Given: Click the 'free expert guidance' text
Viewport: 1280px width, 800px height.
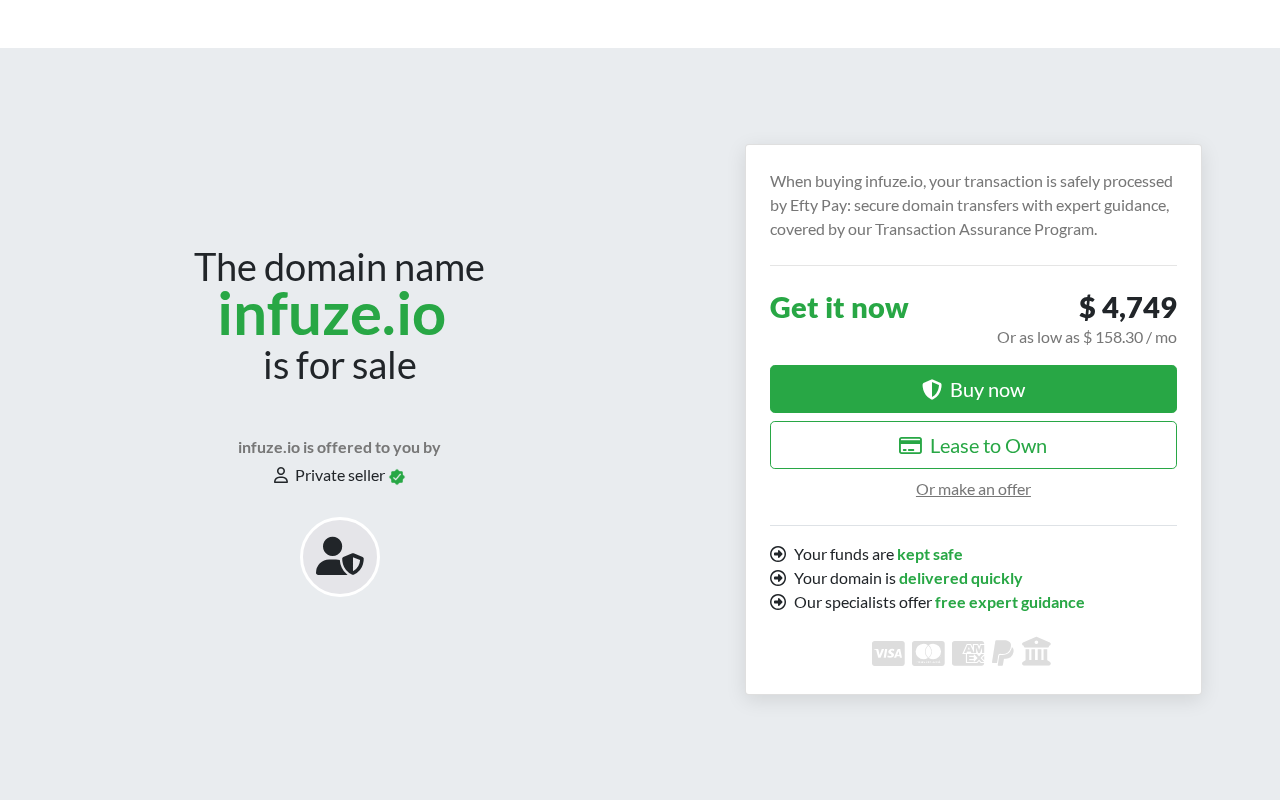Looking at the screenshot, I should coord(1009,602).
